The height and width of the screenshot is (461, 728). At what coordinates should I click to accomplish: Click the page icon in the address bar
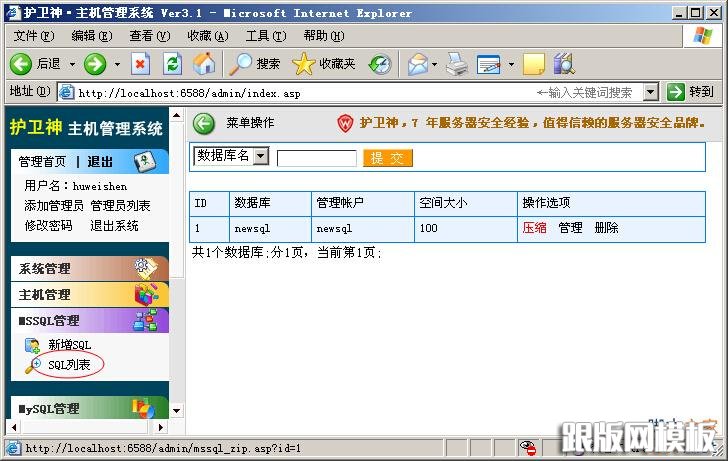coord(67,92)
